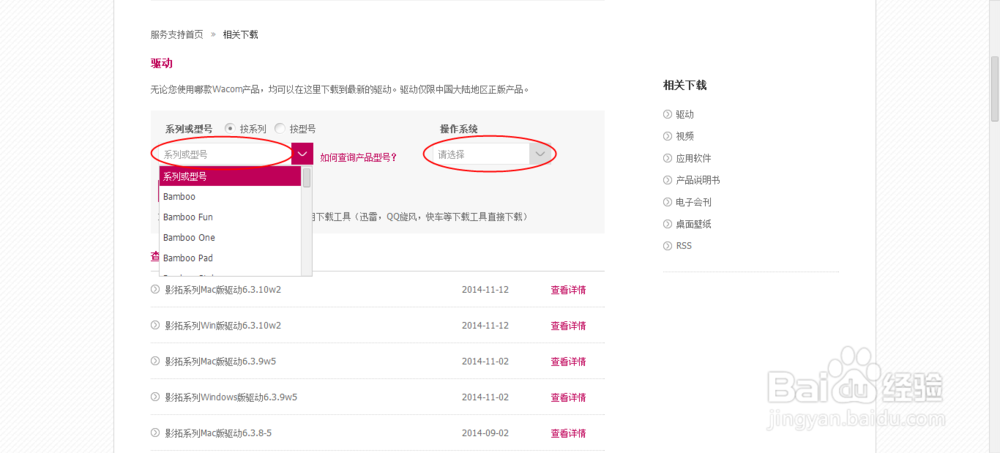The width and height of the screenshot is (1000, 453).
Task: Click the dropdown list scrollbar thumb
Action: 307,177
